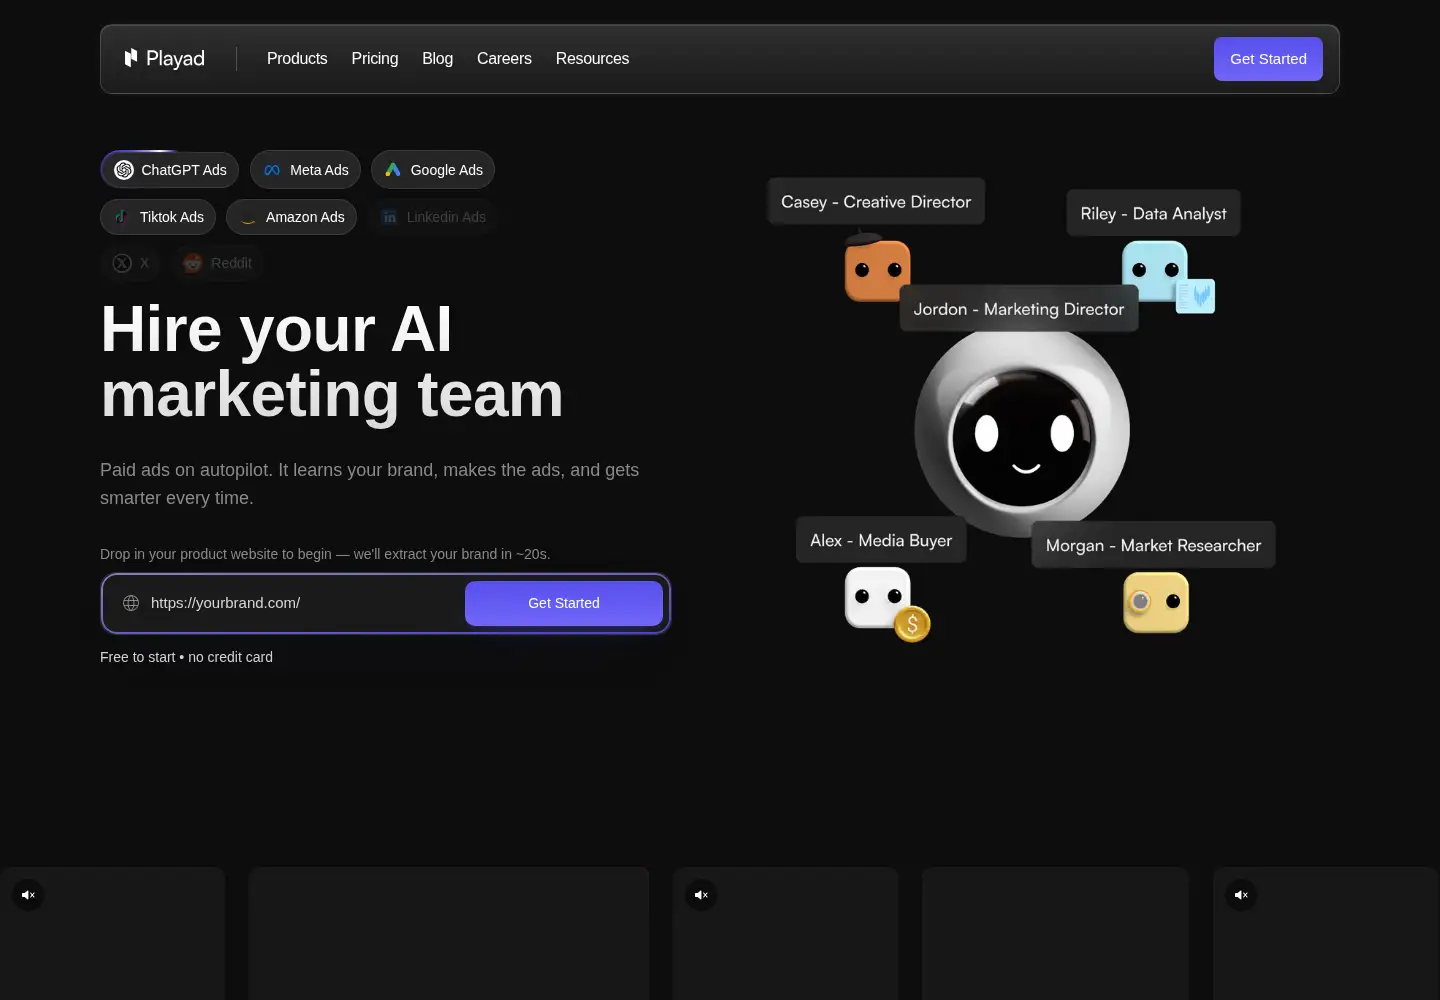
Task: Open the Resources menu
Action: coord(592,59)
